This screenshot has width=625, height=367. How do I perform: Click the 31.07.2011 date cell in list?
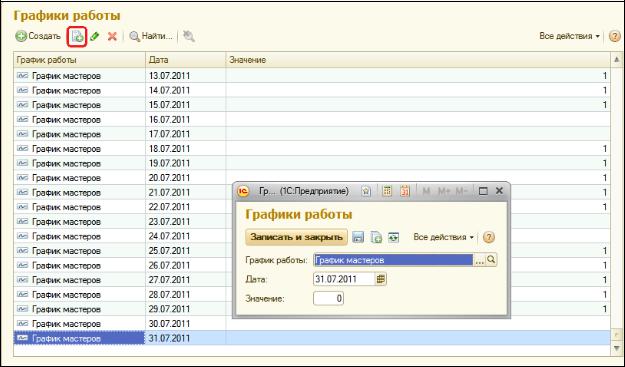click(x=186, y=339)
